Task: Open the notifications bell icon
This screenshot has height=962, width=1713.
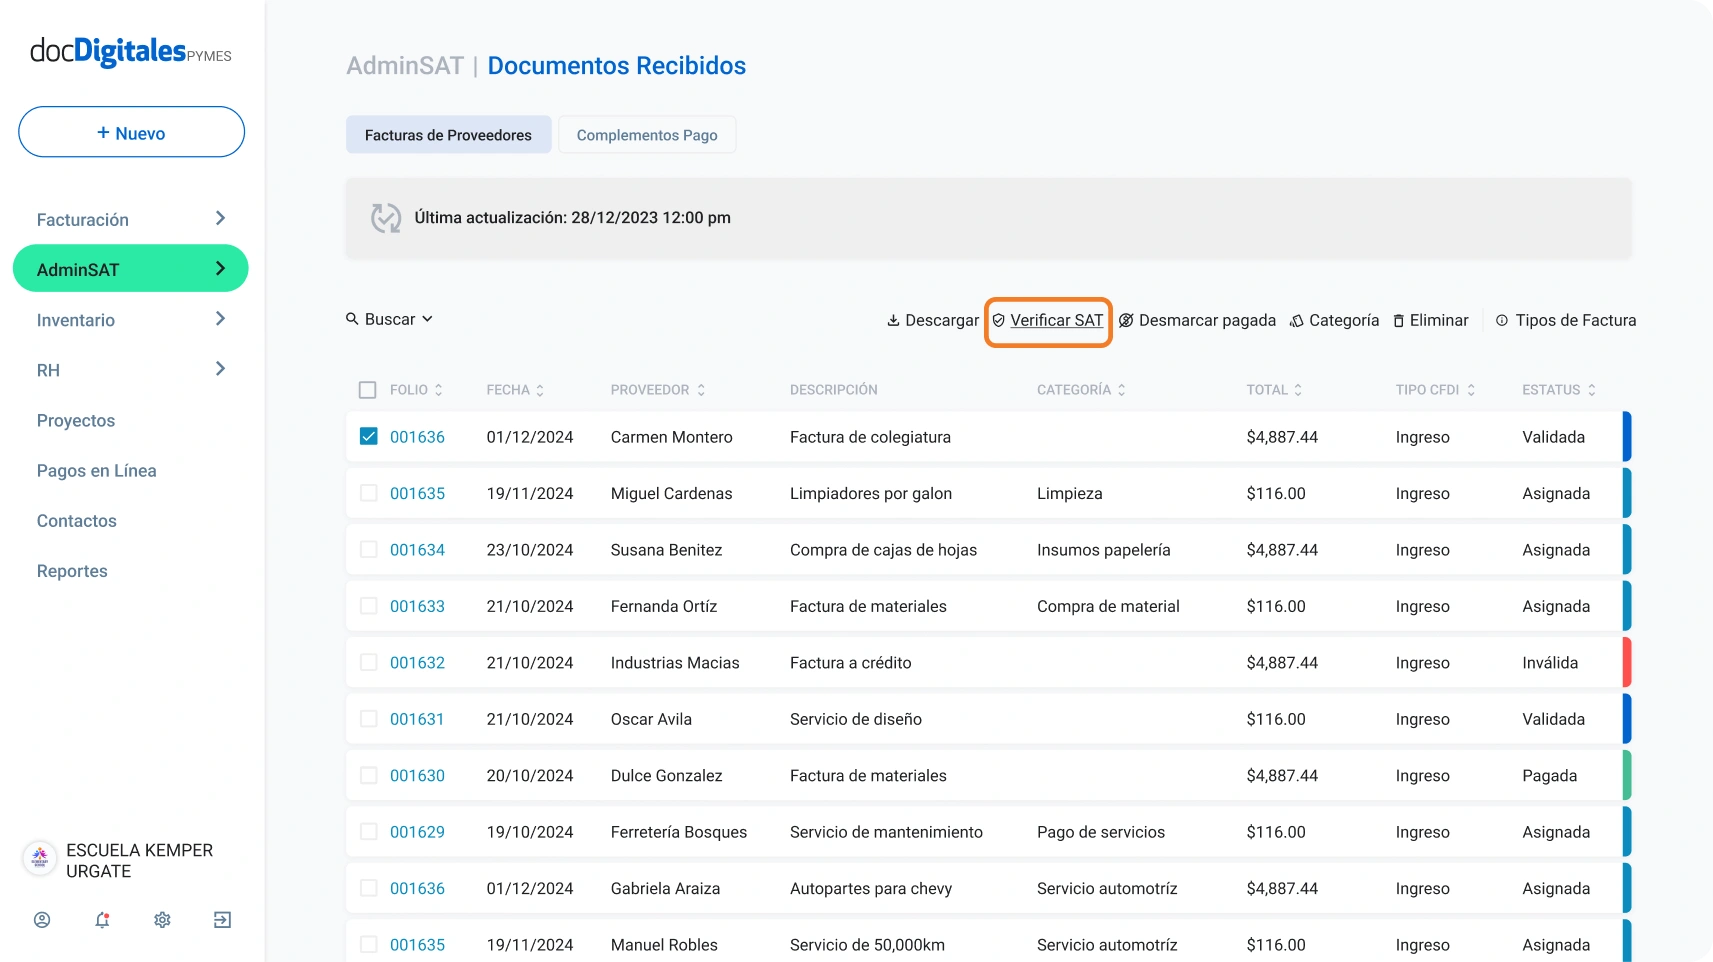Action: [x=102, y=919]
